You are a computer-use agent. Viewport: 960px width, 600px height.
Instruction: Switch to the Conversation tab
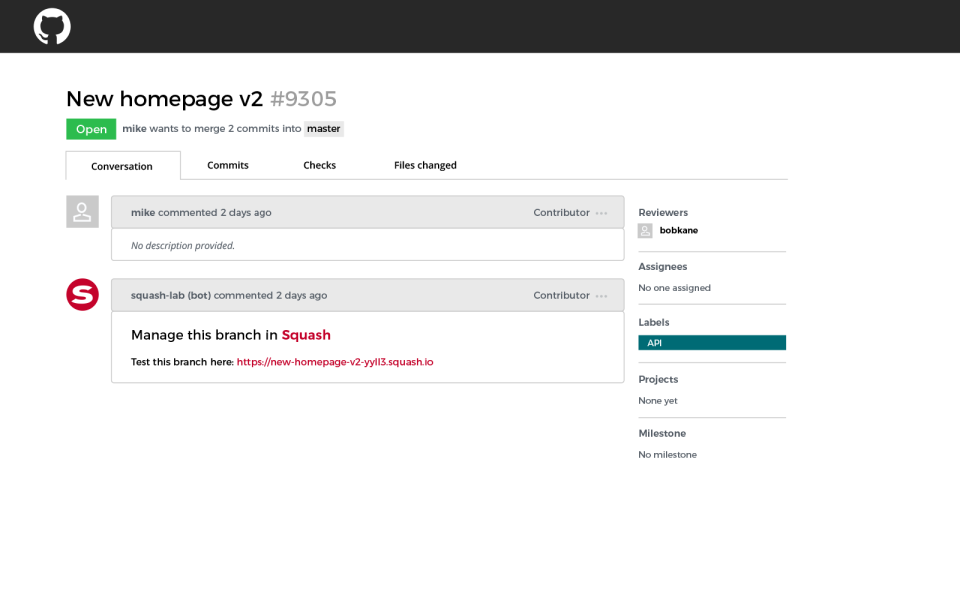pyautogui.click(x=122, y=166)
